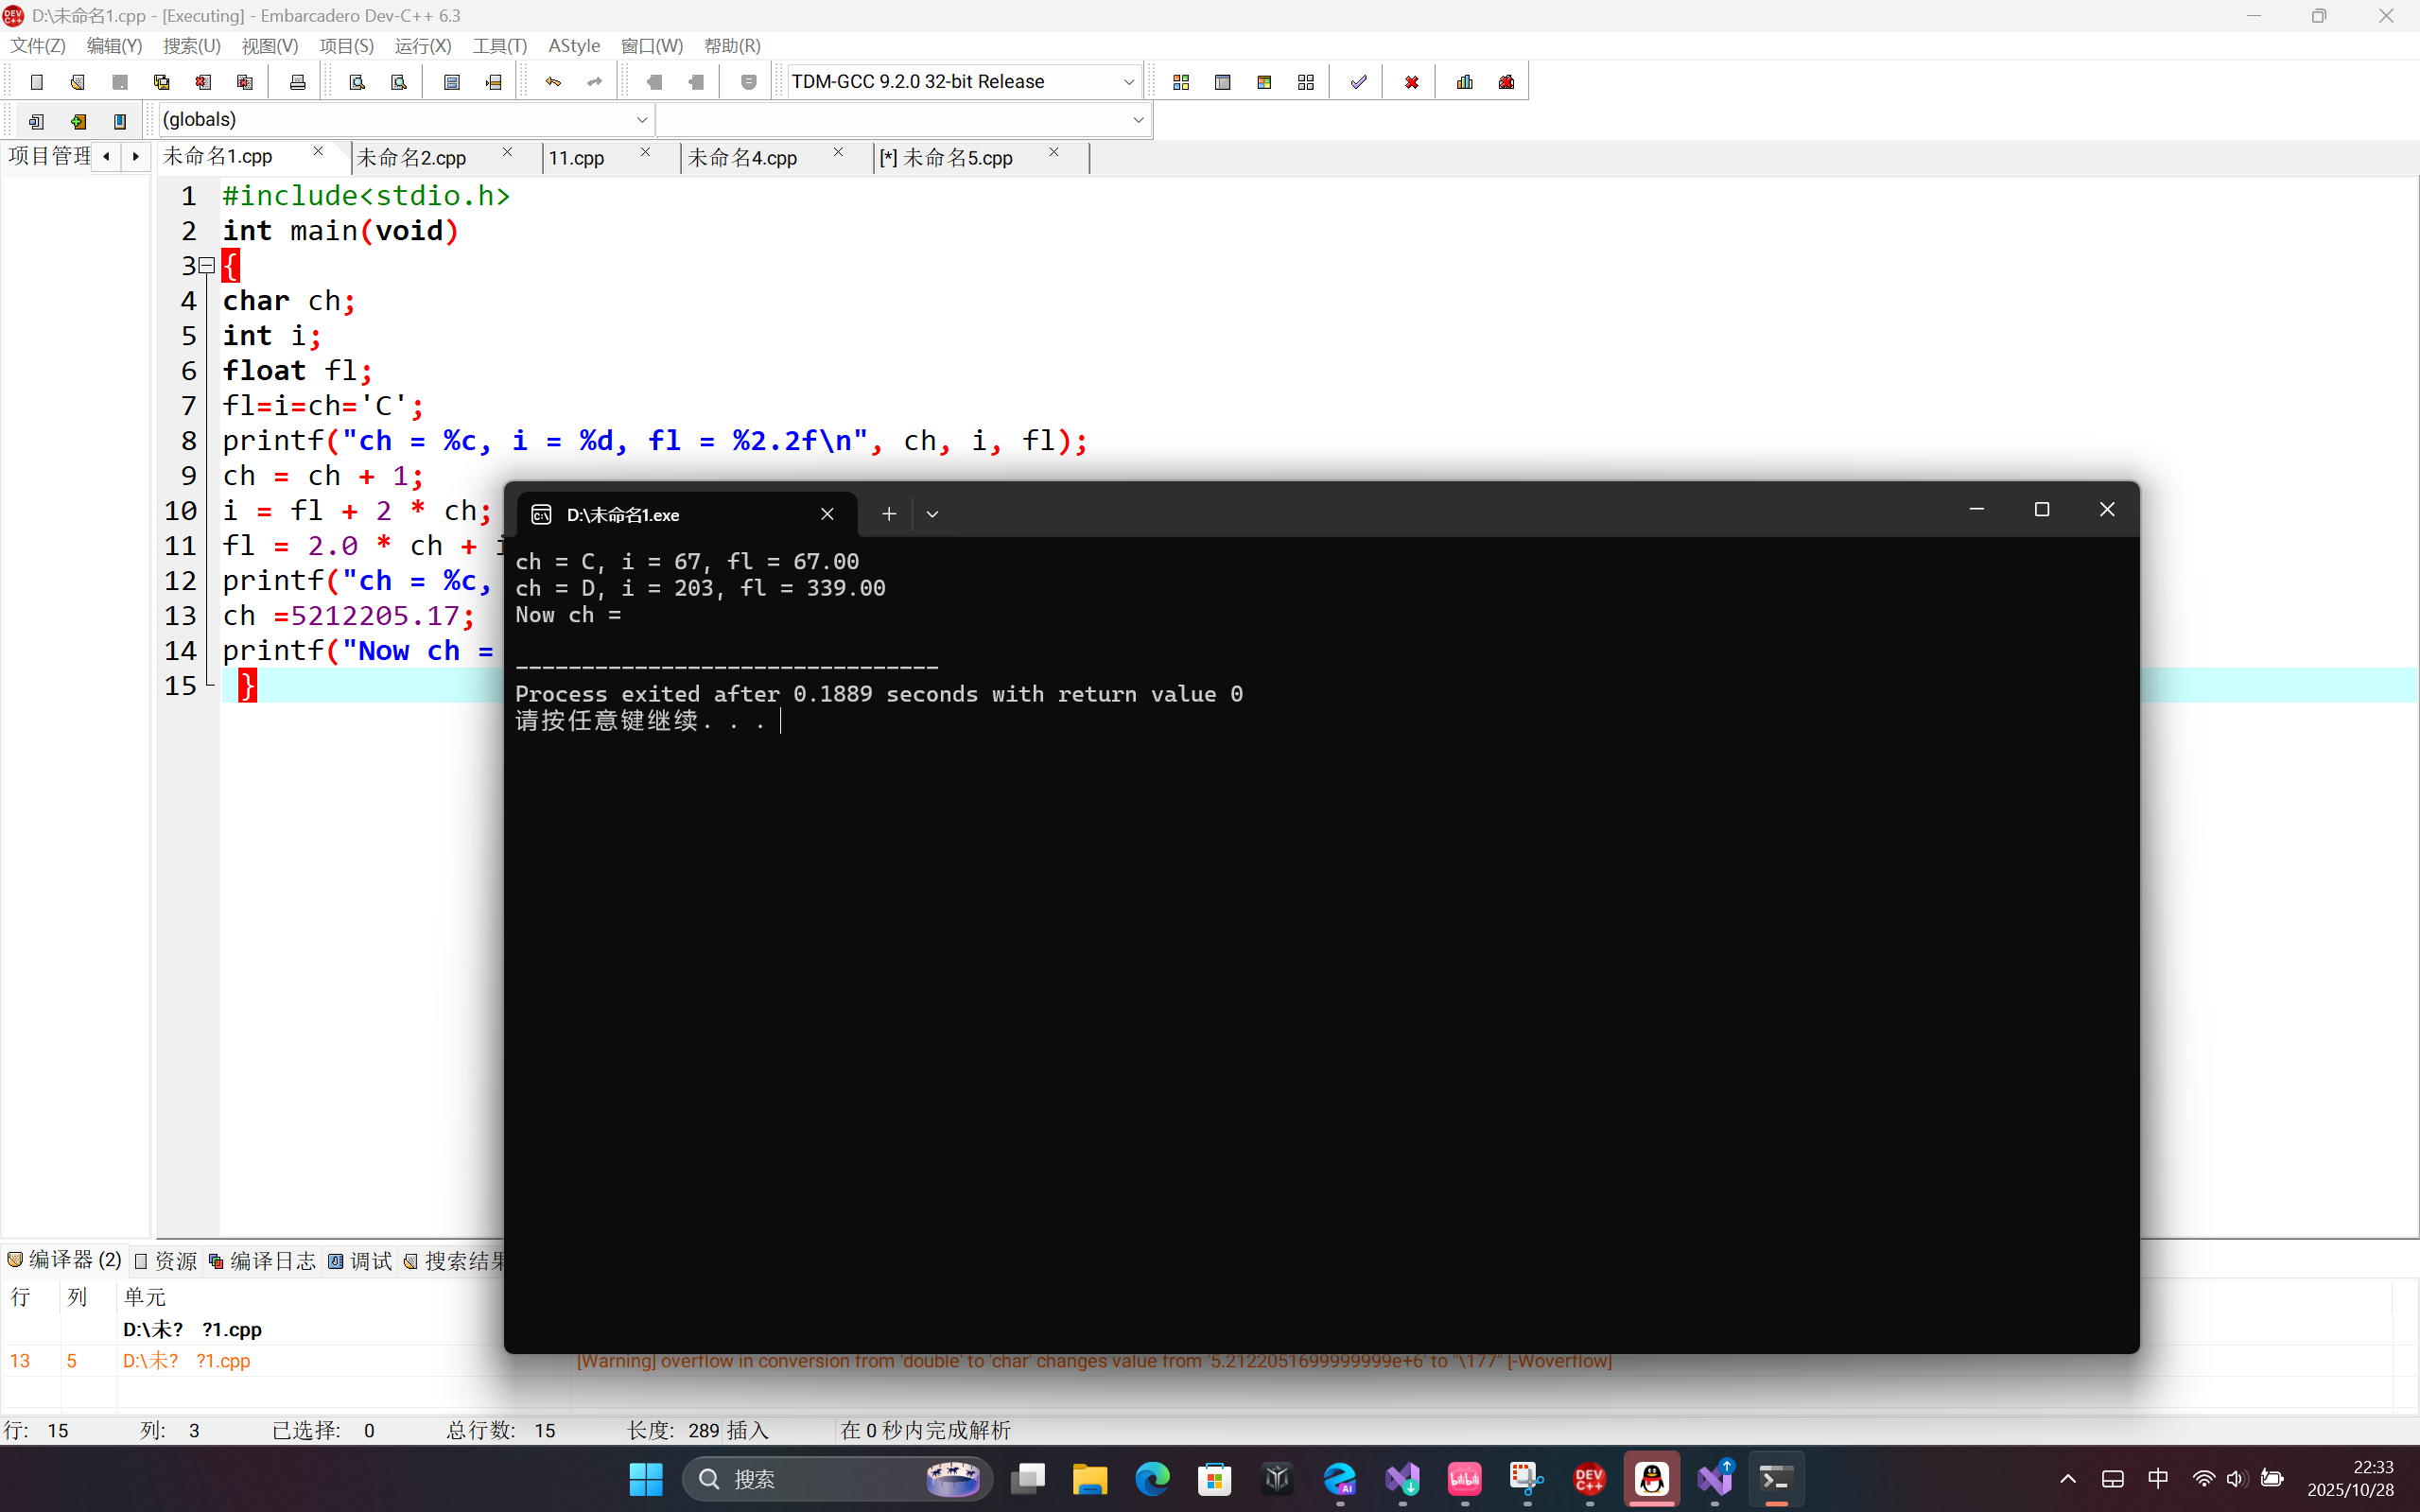Click the red X stop execution icon

click(1411, 82)
